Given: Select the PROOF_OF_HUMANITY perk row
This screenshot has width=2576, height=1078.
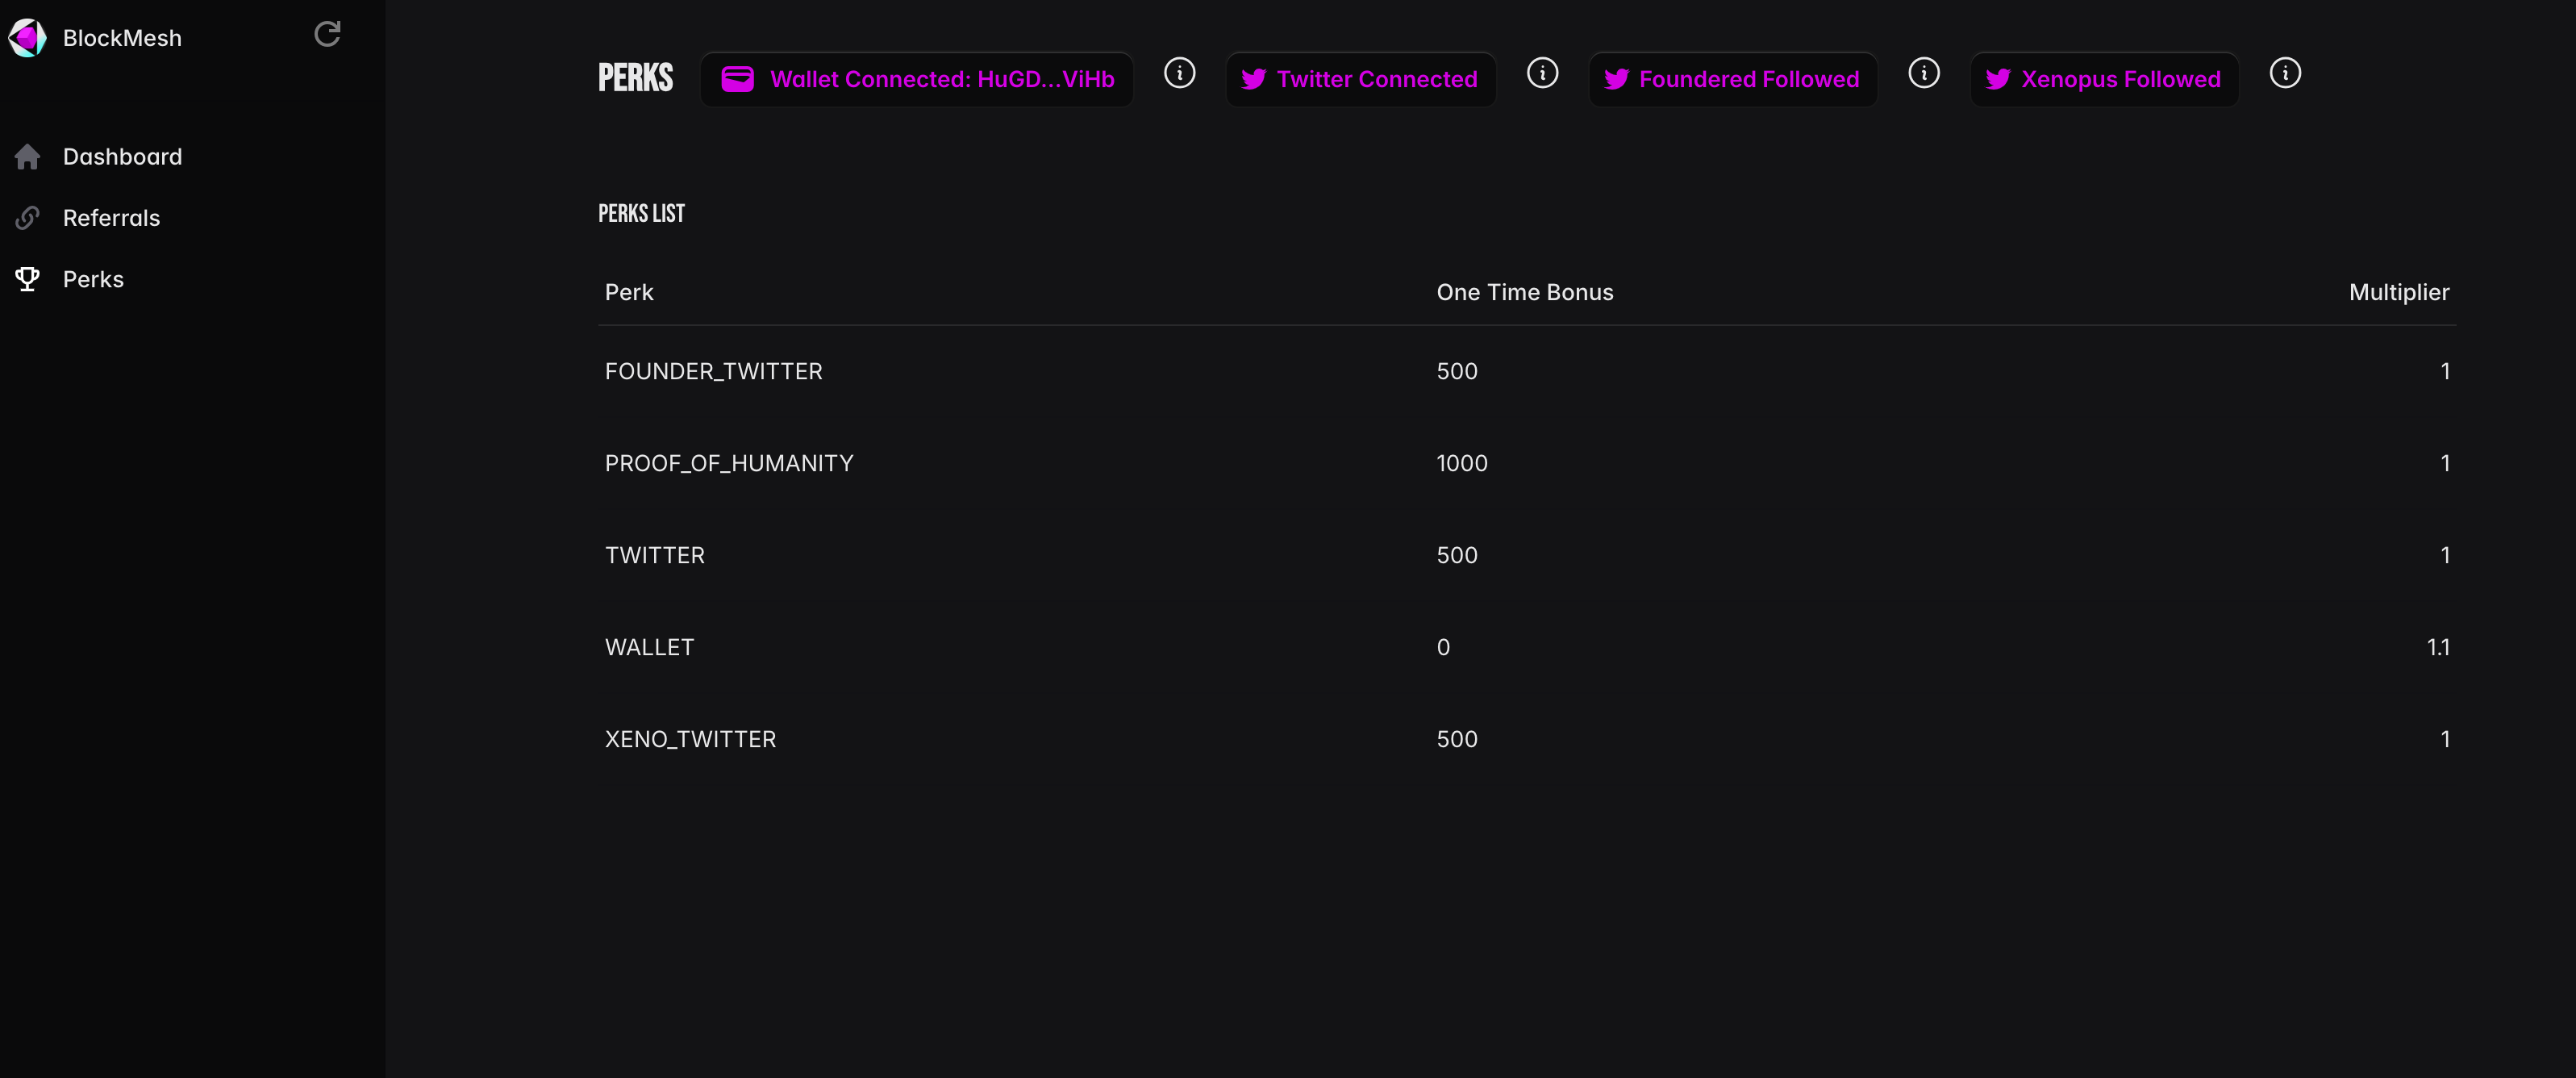Looking at the screenshot, I should click(x=1526, y=463).
